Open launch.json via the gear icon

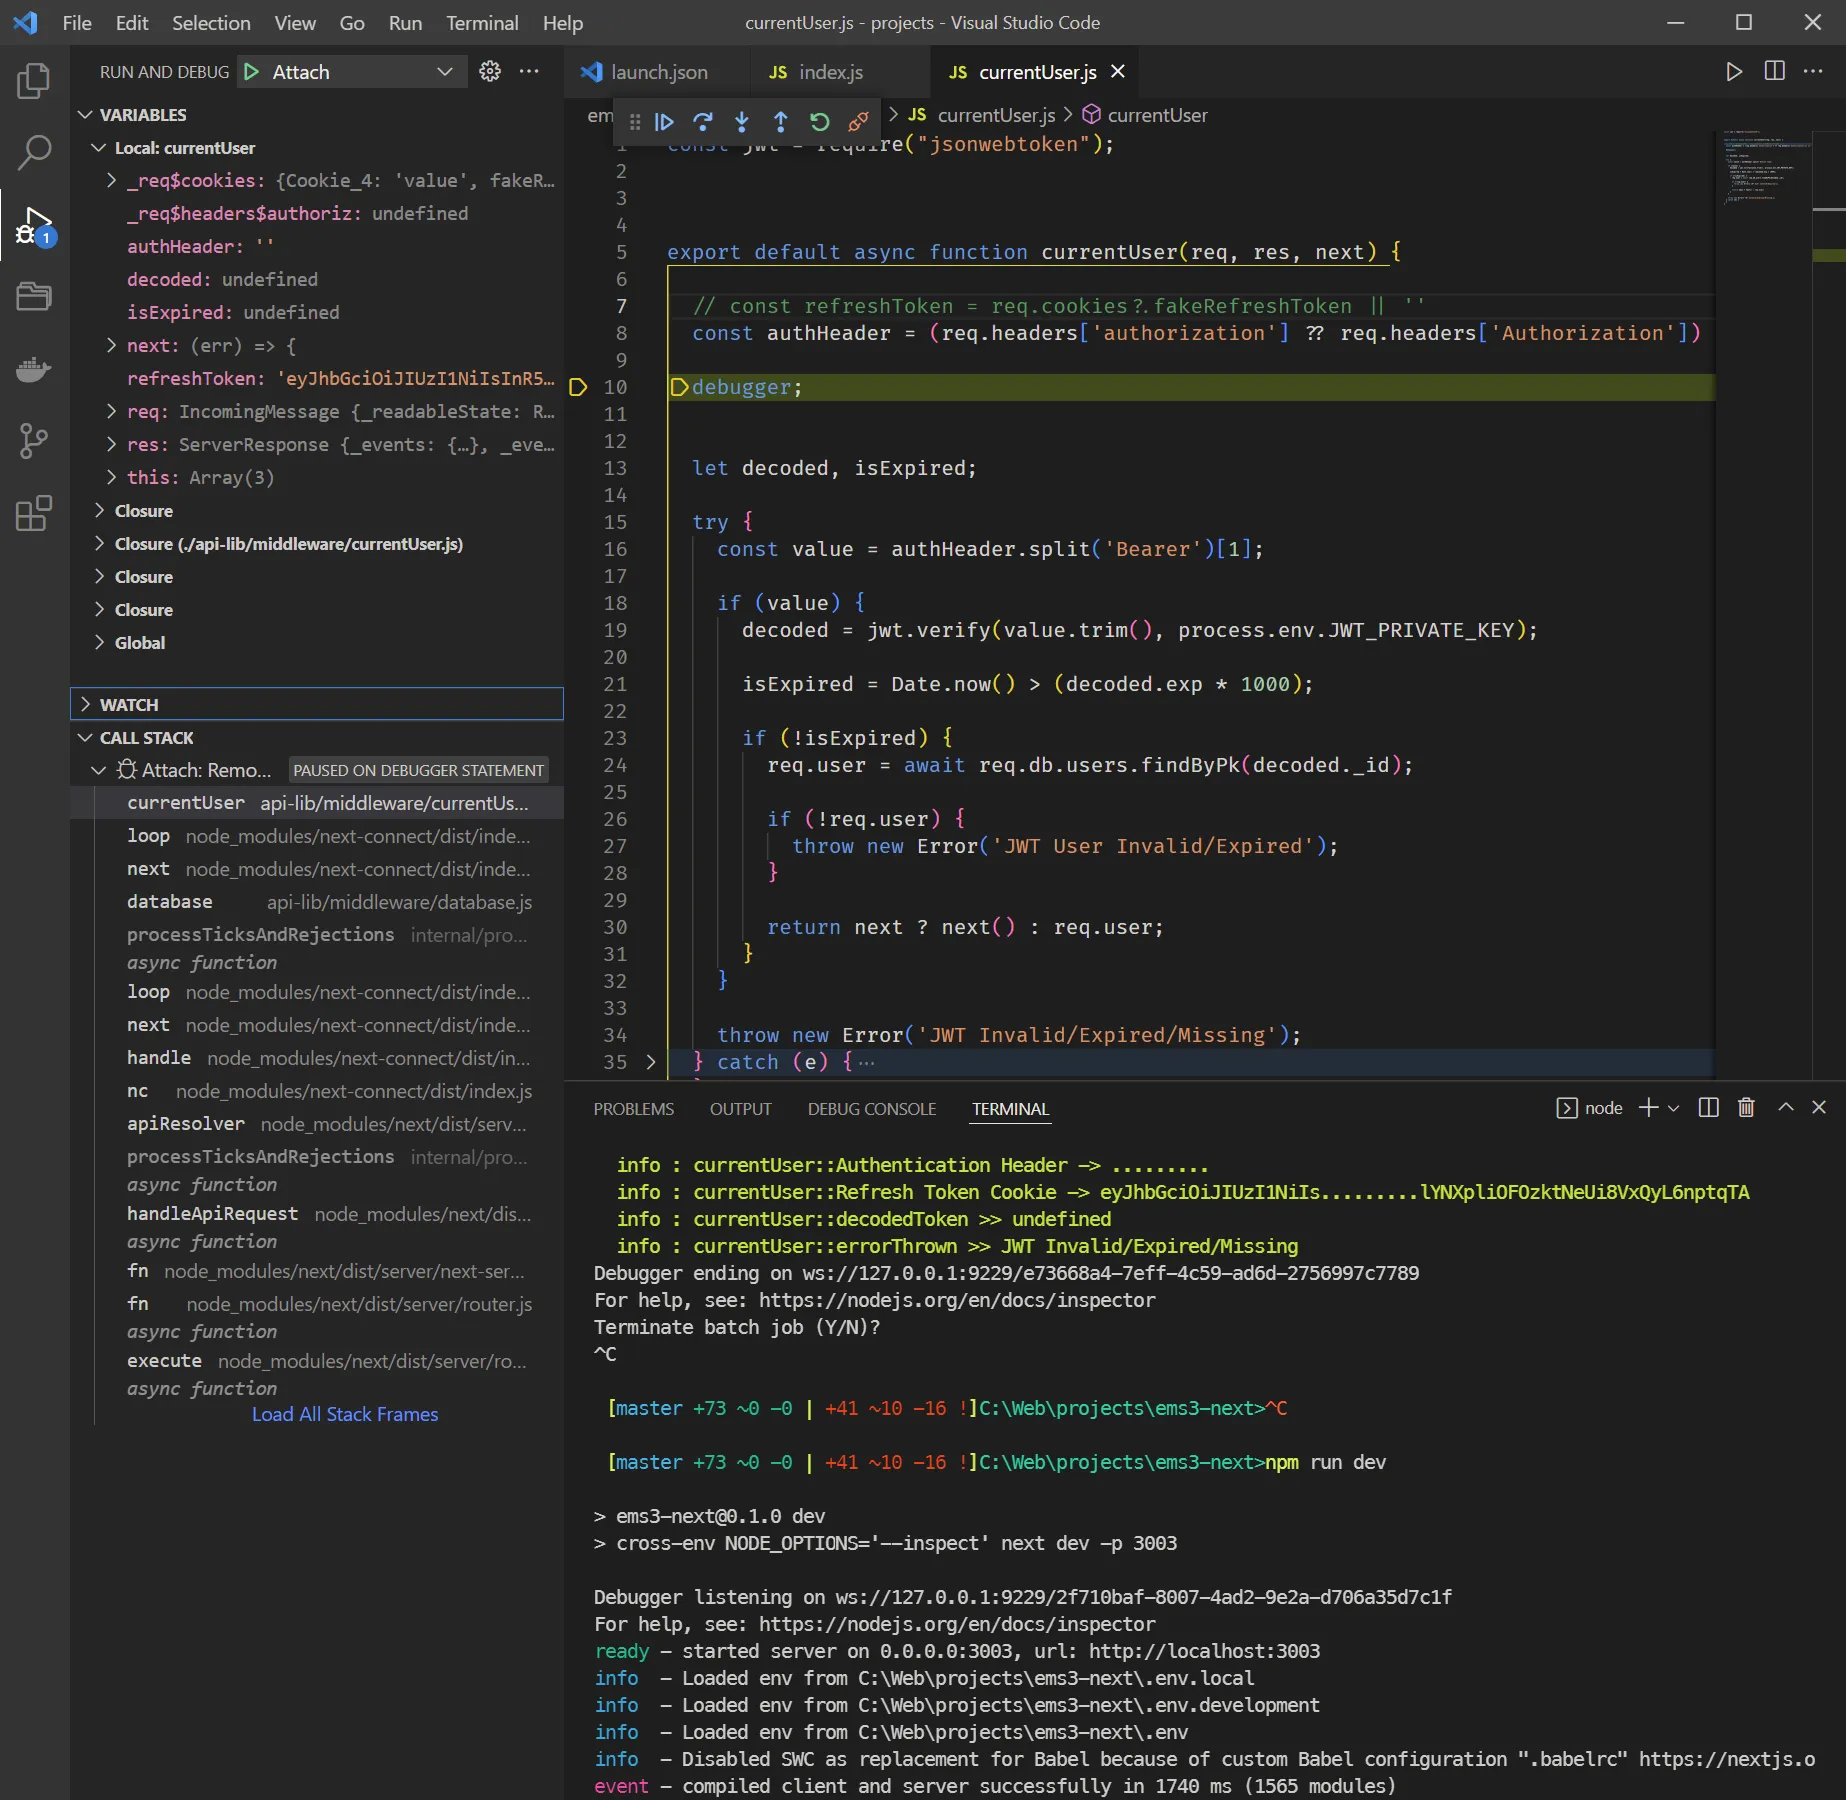point(490,71)
